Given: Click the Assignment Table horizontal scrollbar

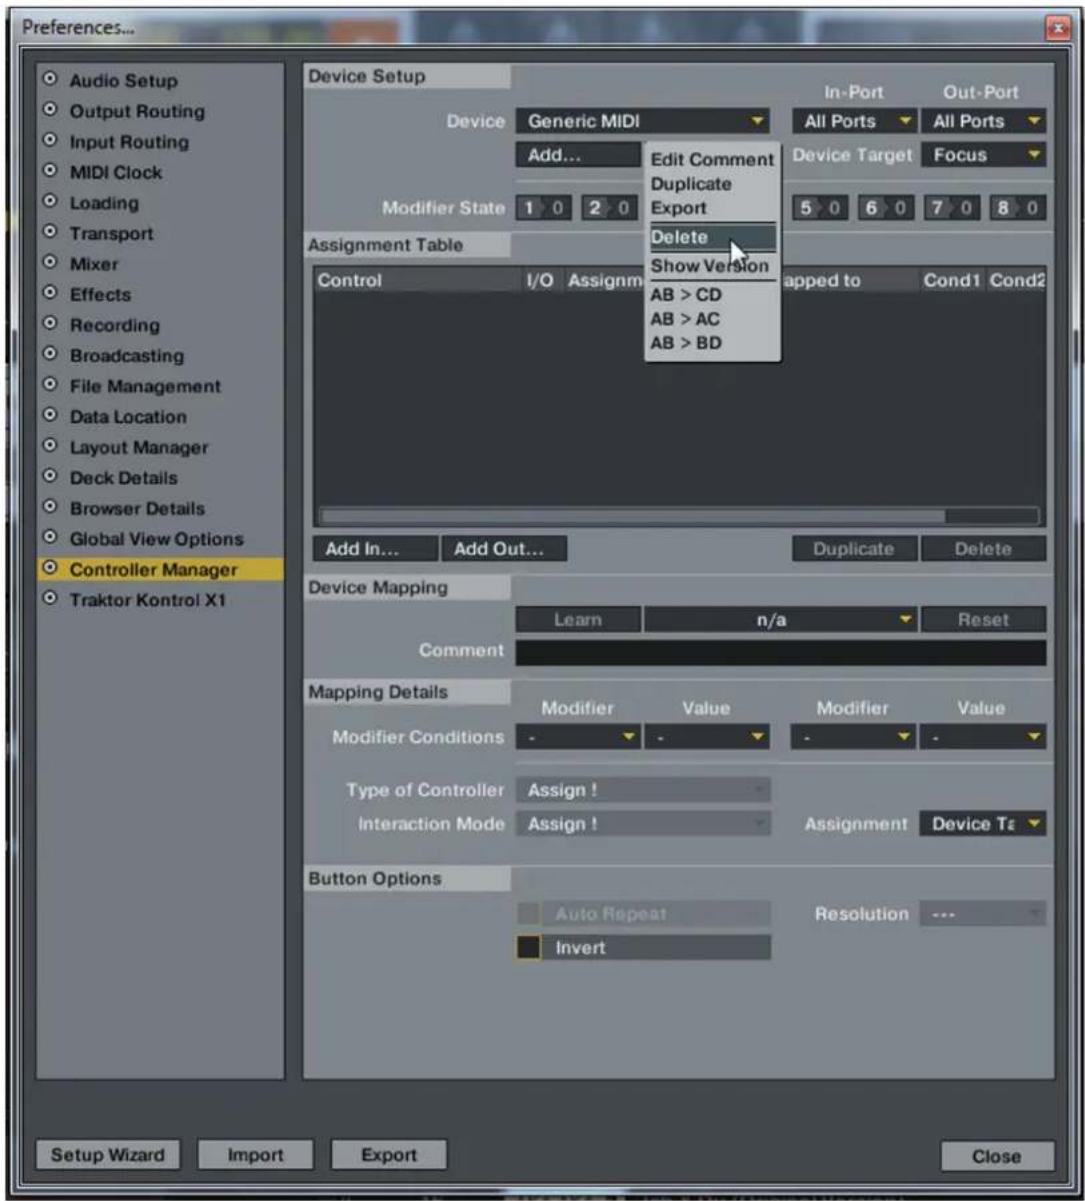Looking at the screenshot, I should (631, 516).
